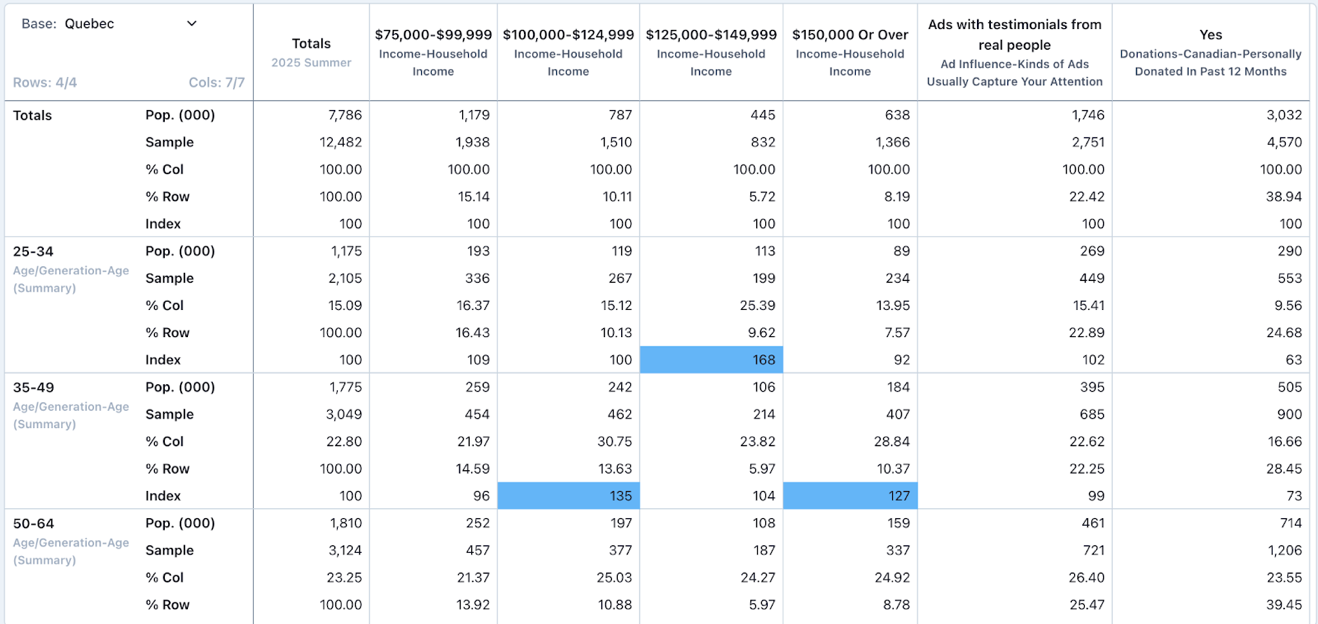Select the $150,000 Or Over column header
Screen dimensions: 1318x624
tap(850, 52)
